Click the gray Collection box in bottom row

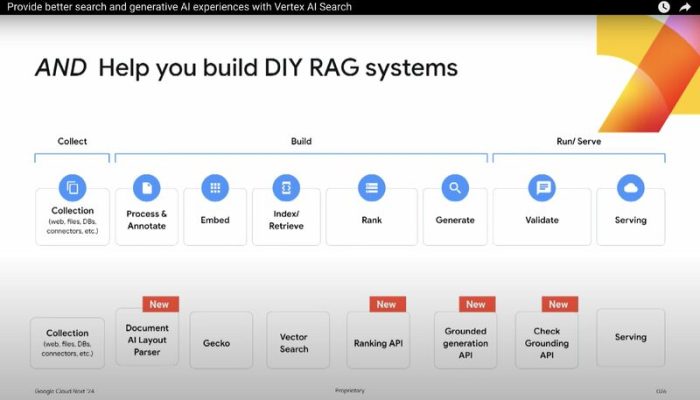pyautogui.click(x=67, y=343)
